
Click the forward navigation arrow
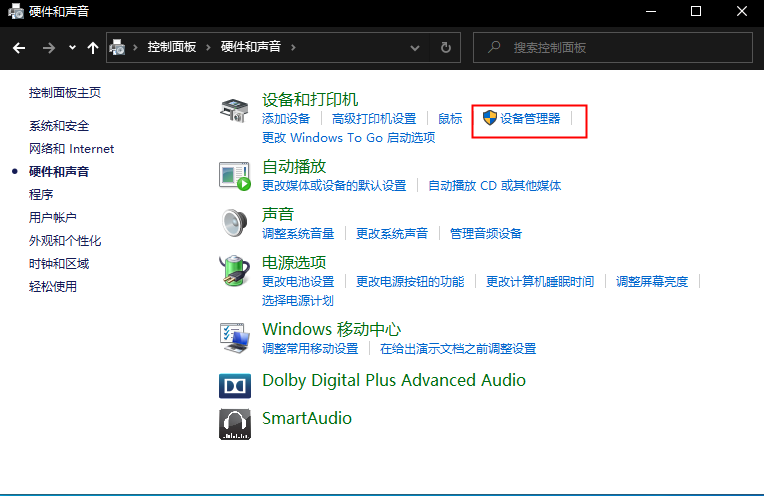click(48, 48)
